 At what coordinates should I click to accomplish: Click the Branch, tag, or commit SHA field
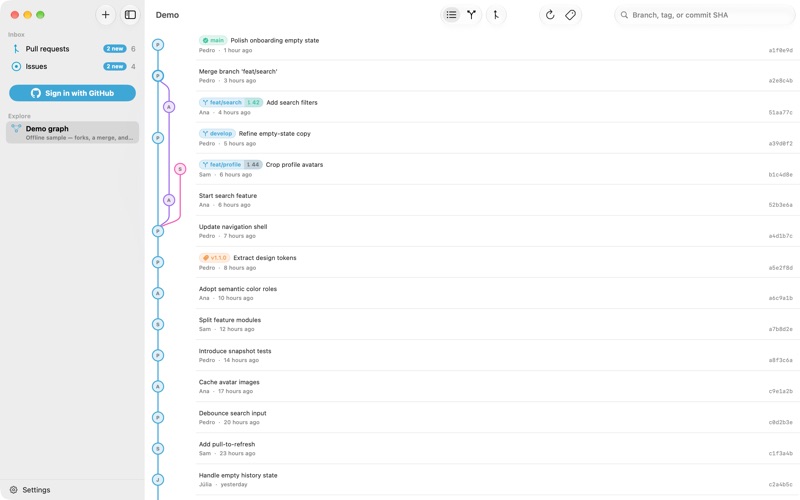click(x=704, y=15)
